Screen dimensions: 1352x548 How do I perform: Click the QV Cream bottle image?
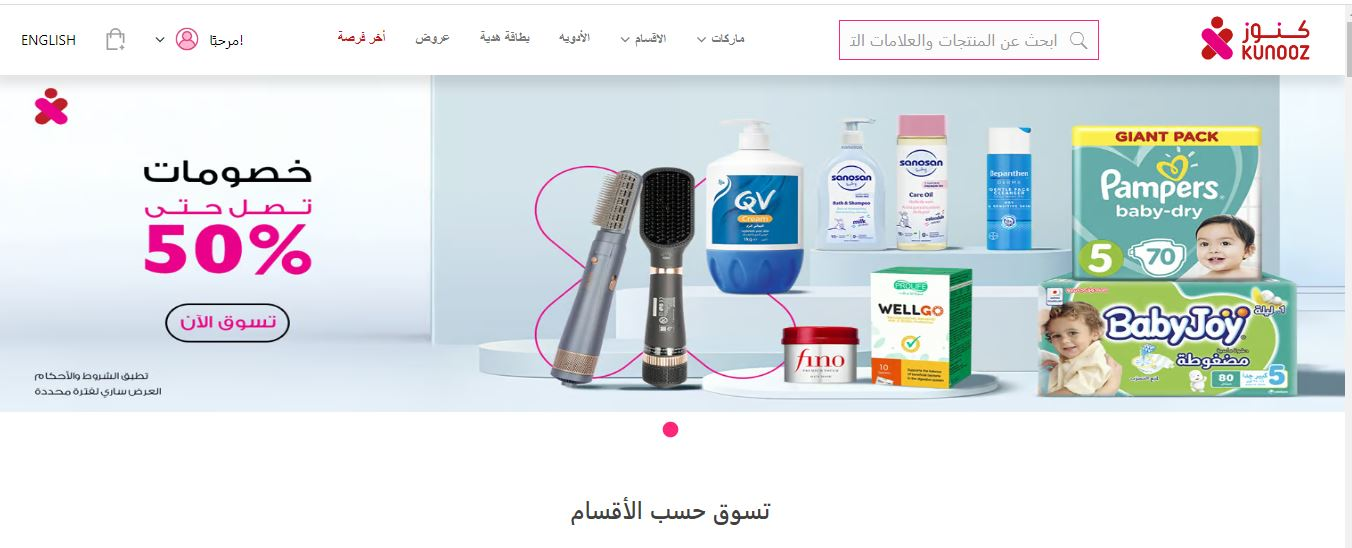(x=754, y=207)
